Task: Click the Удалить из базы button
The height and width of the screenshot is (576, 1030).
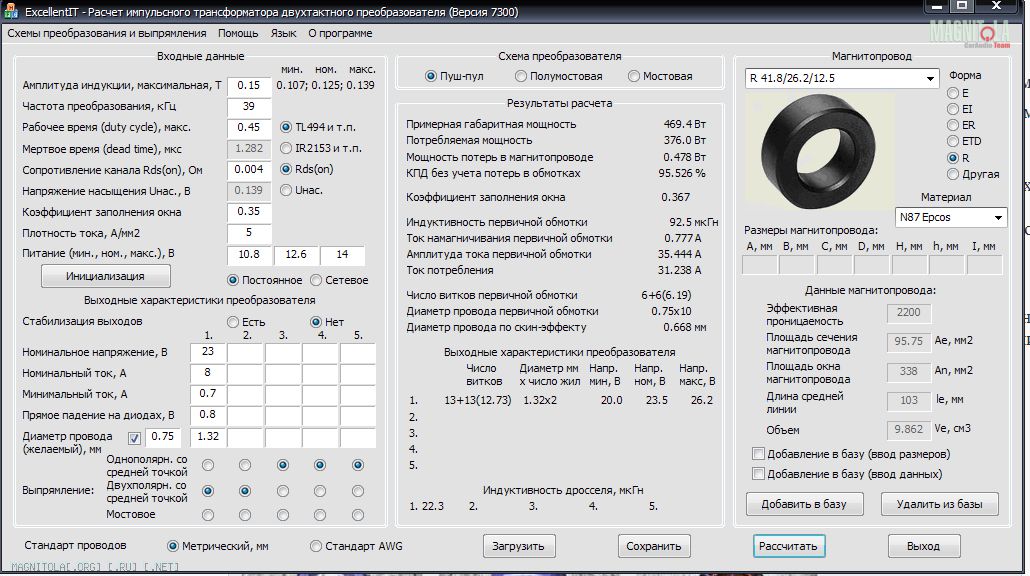Action: point(940,504)
